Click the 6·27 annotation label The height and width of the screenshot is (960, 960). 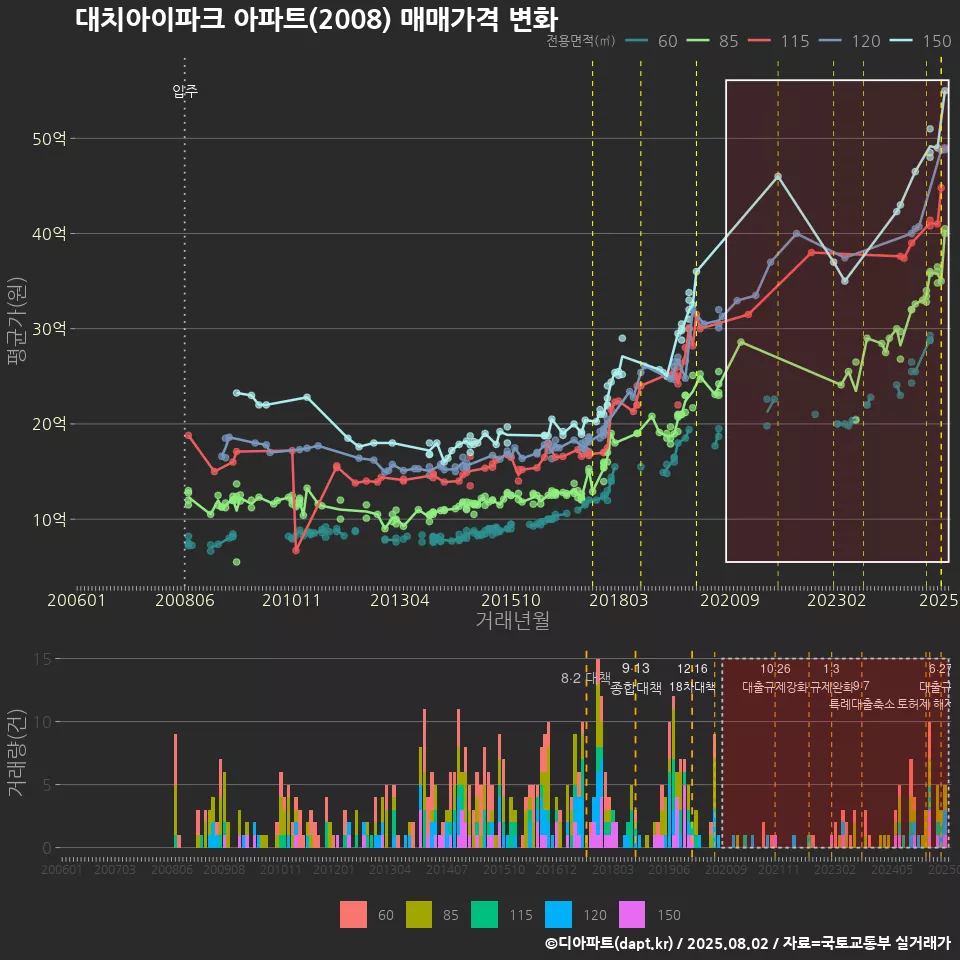click(940, 669)
